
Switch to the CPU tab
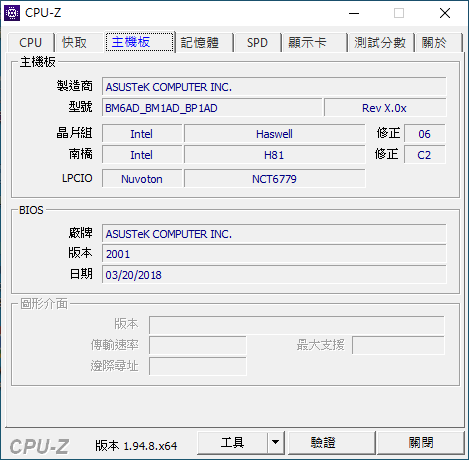(30, 42)
